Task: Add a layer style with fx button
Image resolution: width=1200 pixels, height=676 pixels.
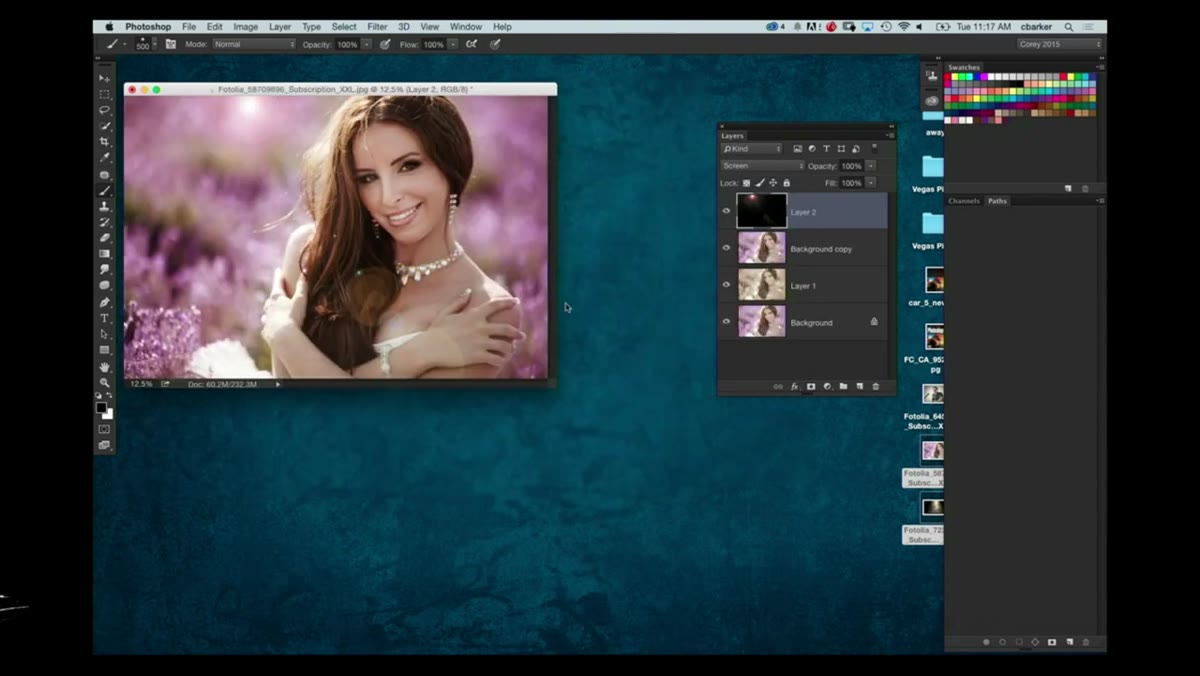Action: [x=795, y=386]
